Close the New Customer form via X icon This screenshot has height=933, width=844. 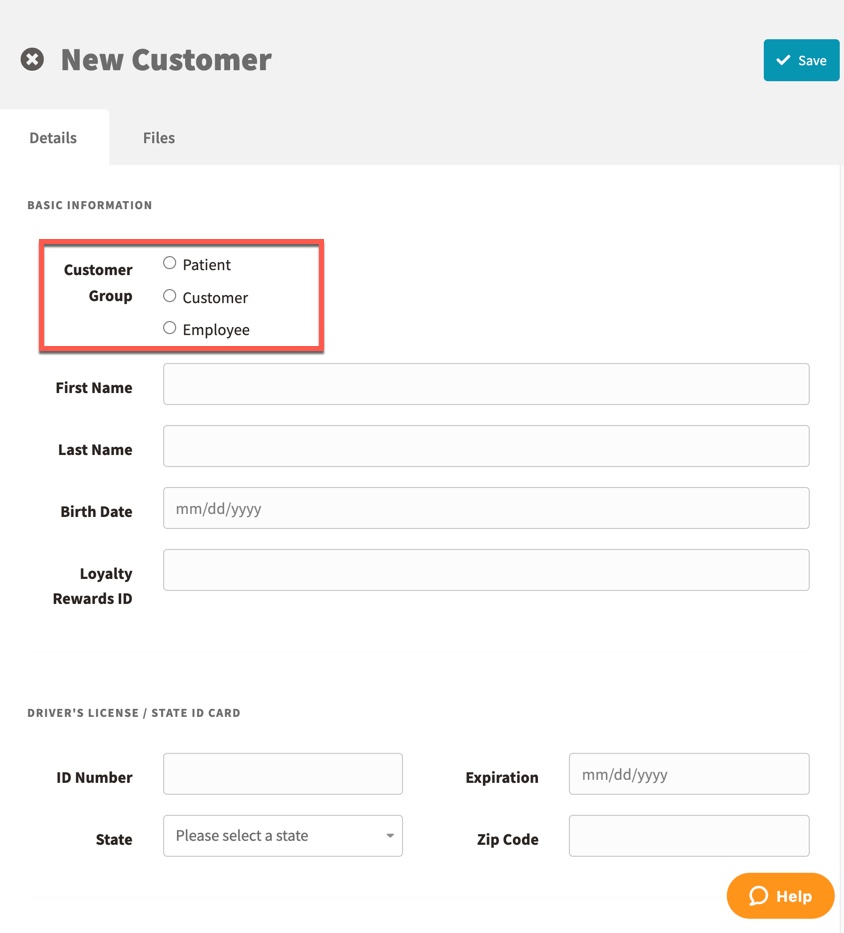click(32, 60)
